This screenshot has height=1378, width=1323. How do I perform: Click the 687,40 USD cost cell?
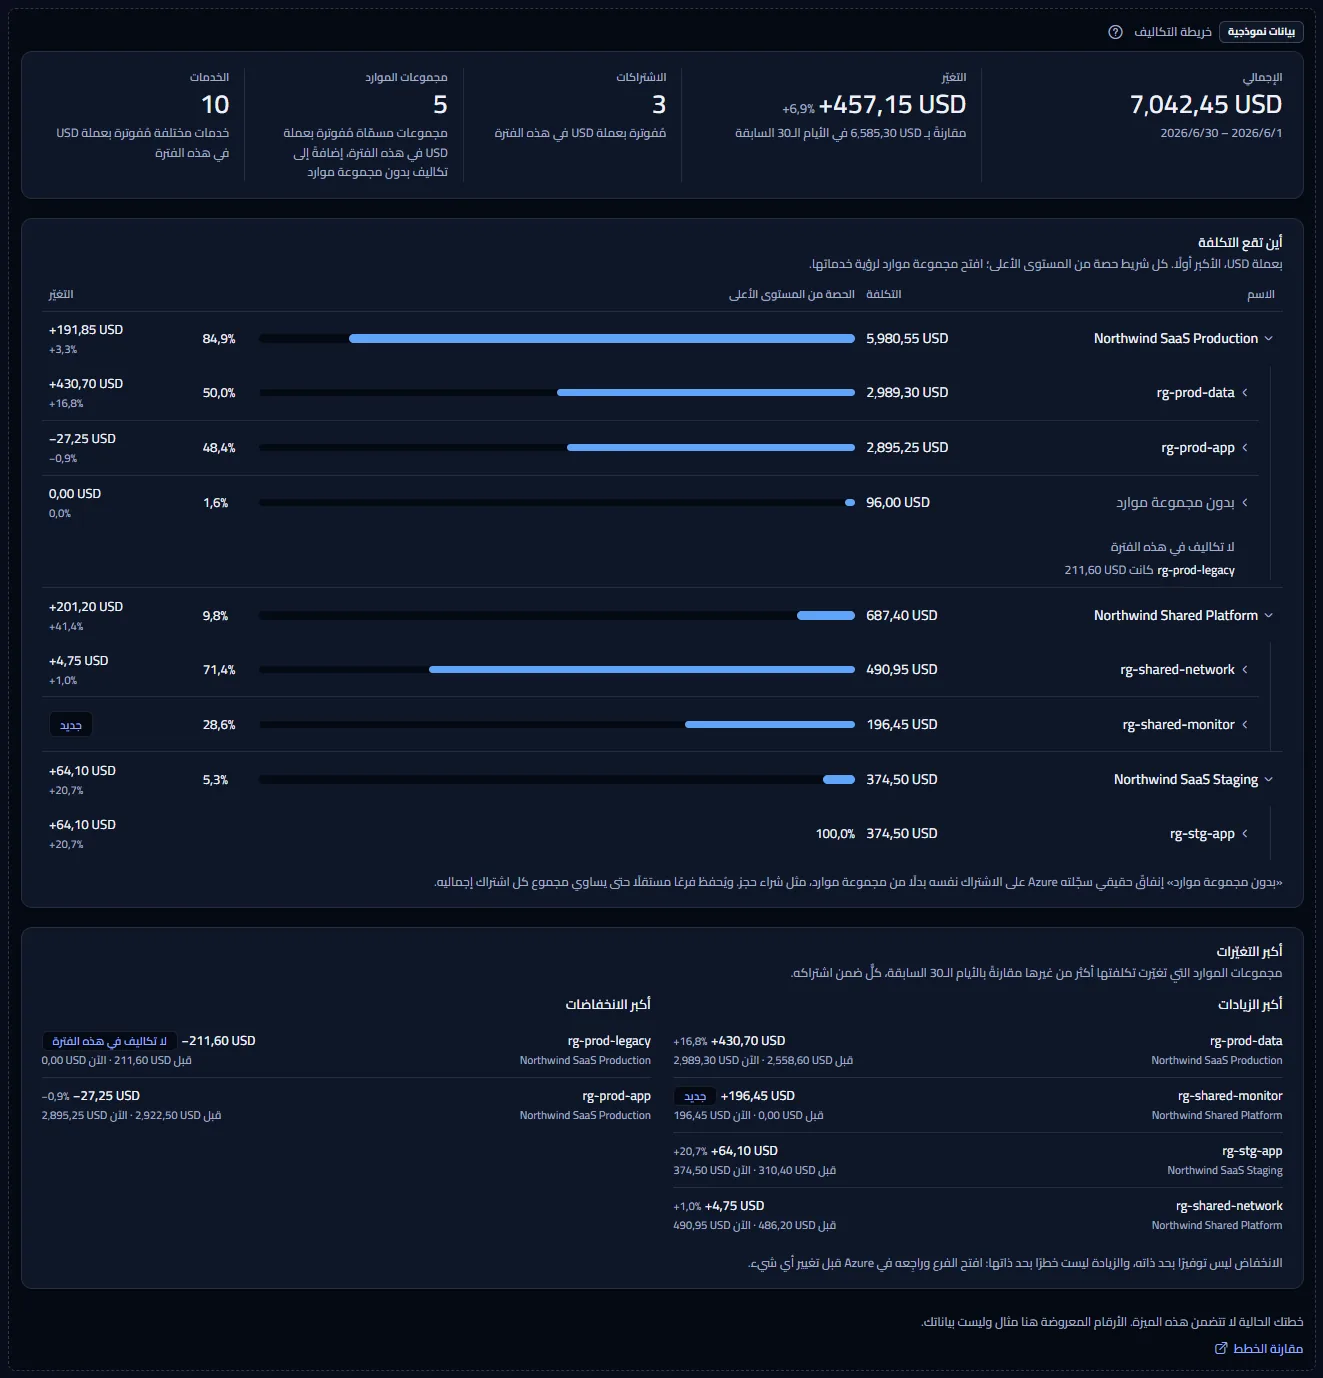902,616
